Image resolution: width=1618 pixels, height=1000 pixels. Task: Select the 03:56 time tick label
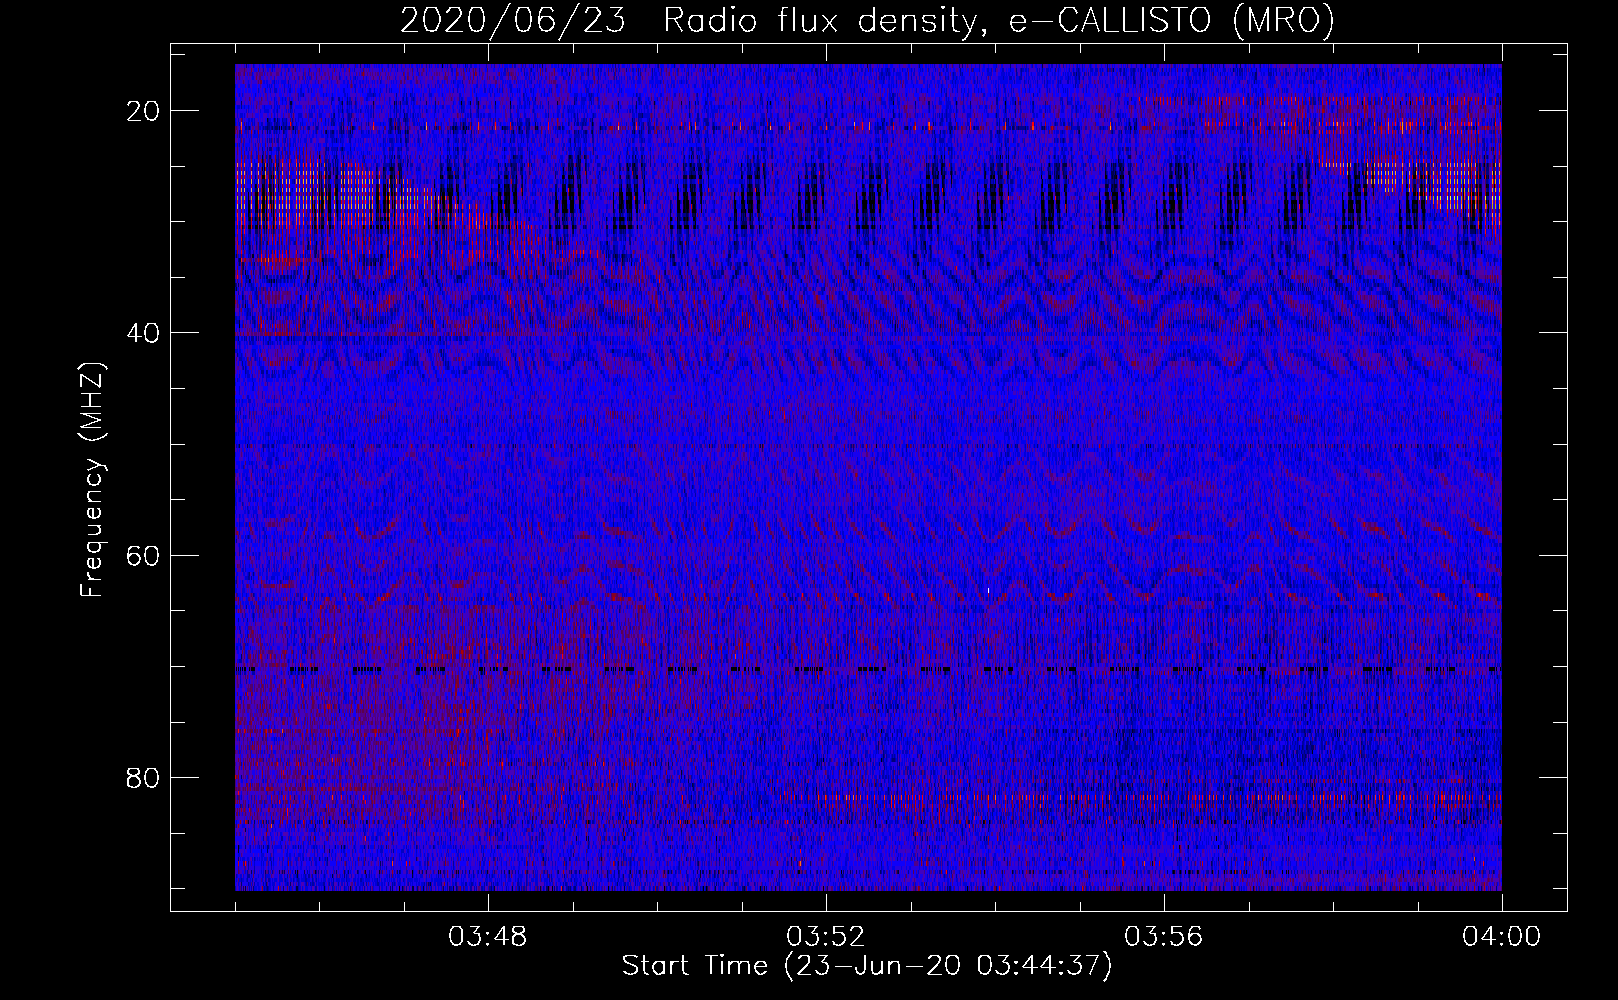(1164, 937)
